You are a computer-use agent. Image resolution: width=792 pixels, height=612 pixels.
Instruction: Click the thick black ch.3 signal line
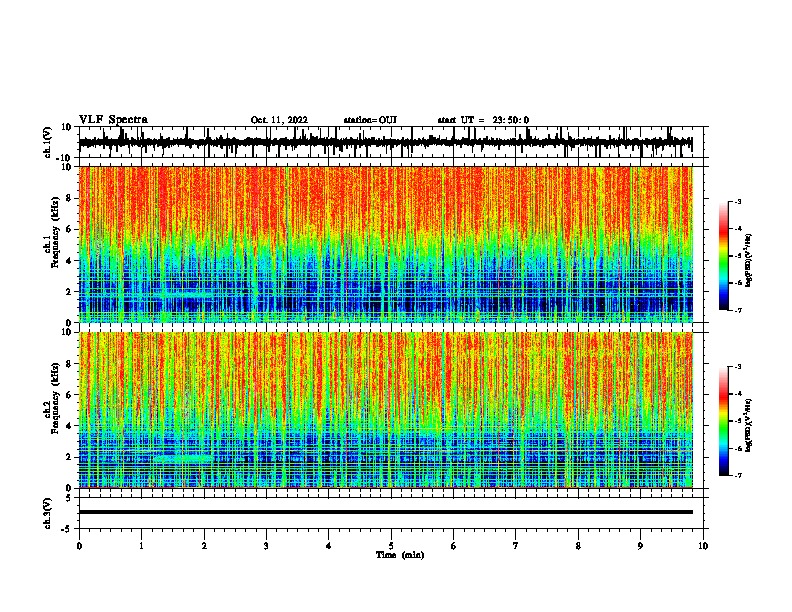pyautogui.click(x=386, y=512)
